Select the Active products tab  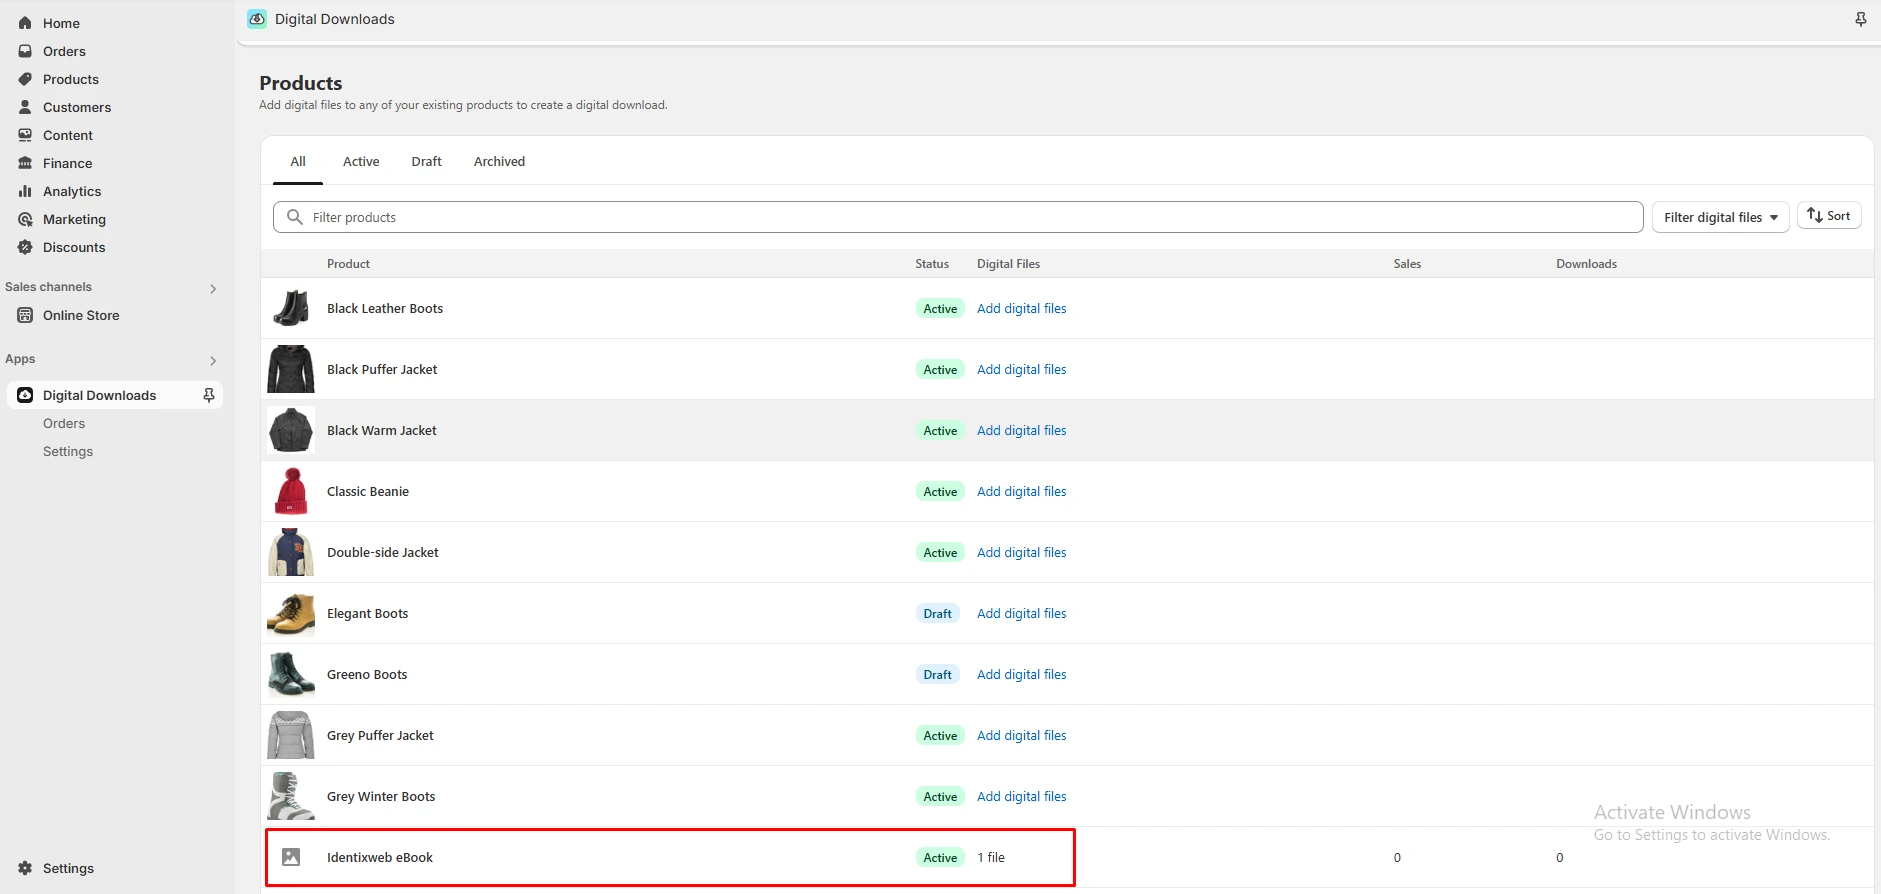(x=361, y=161)
